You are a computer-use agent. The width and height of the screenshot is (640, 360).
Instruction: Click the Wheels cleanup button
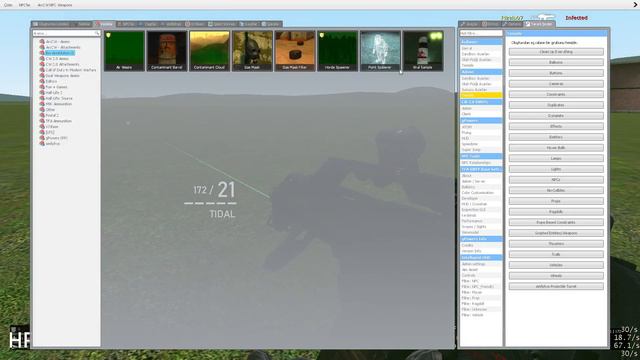point(556,276)
